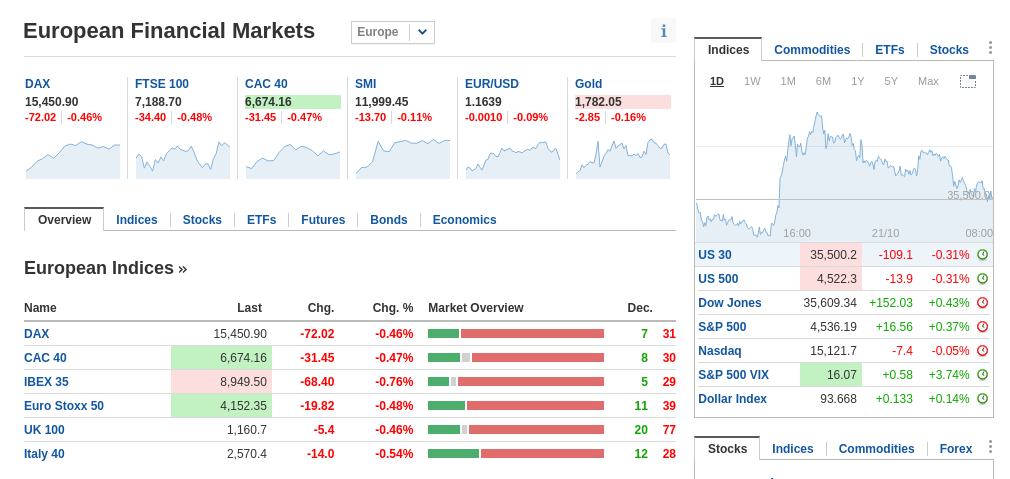Click the clock icon for S&P 500 VIX

pos(982,375)
